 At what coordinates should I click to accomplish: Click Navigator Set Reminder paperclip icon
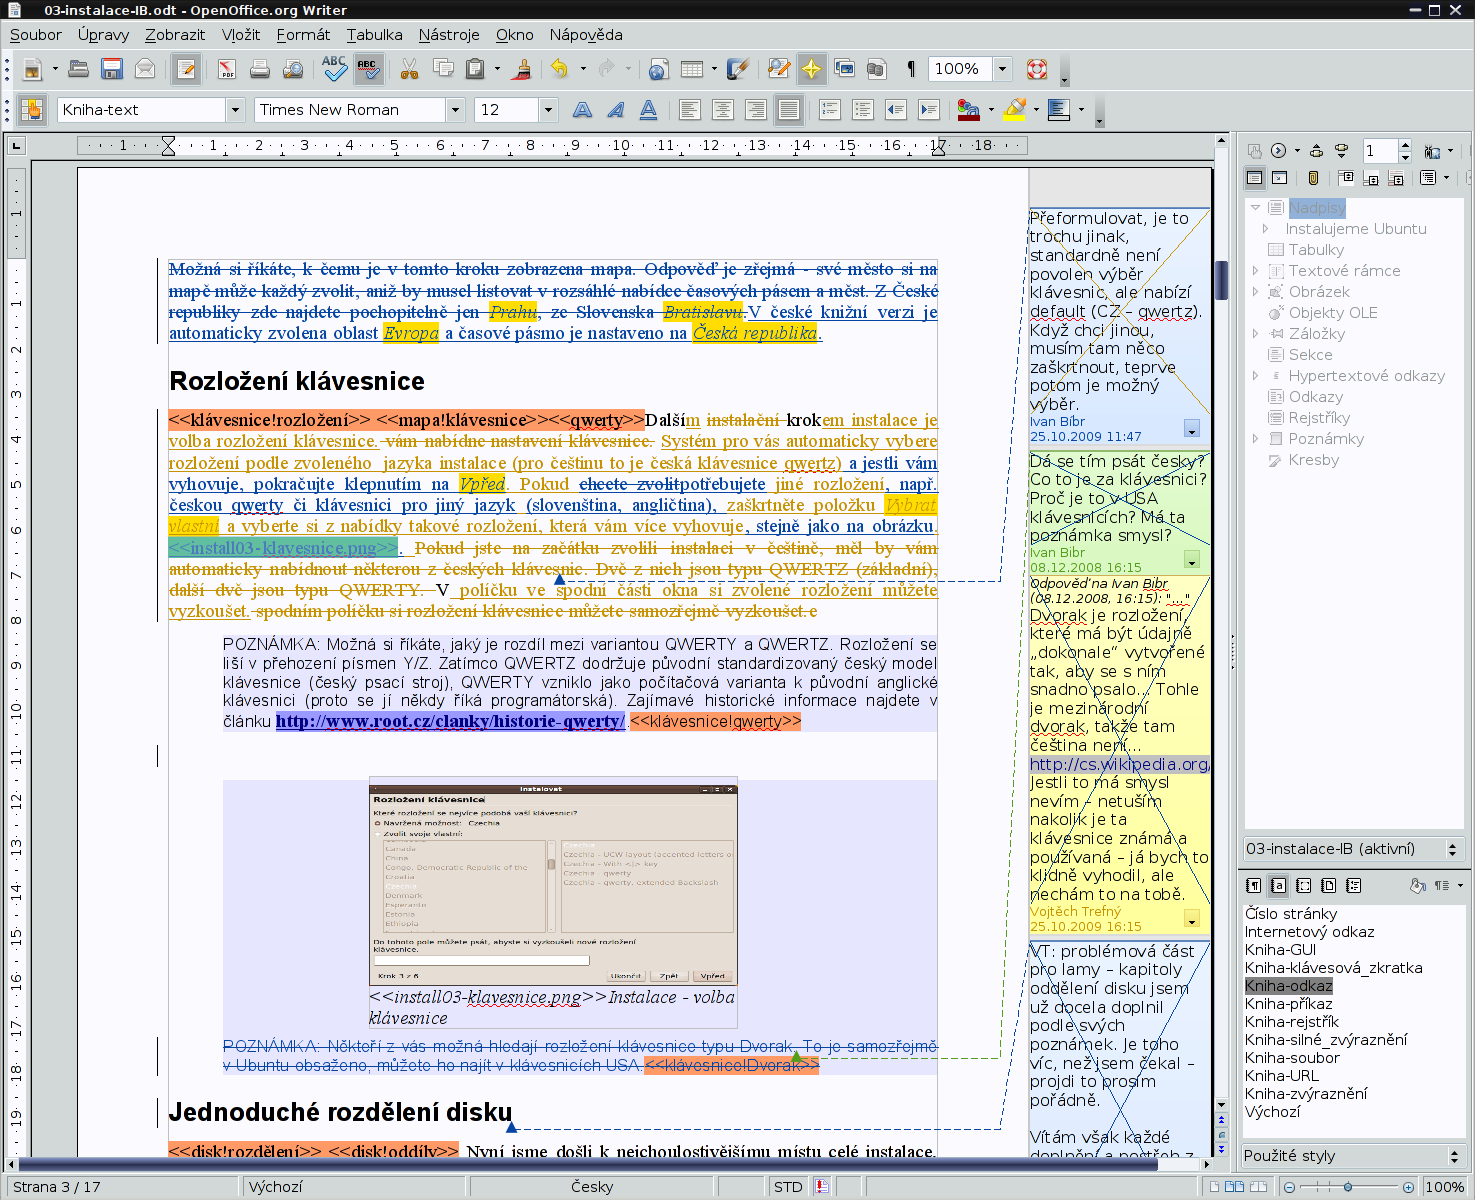click(1313, 178)
